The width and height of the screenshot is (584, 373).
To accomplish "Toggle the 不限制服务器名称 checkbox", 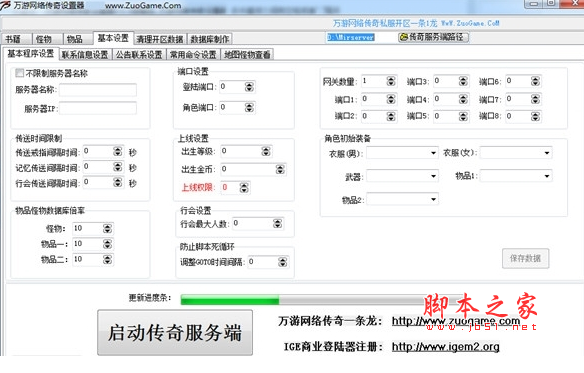I will click(19, 73).
